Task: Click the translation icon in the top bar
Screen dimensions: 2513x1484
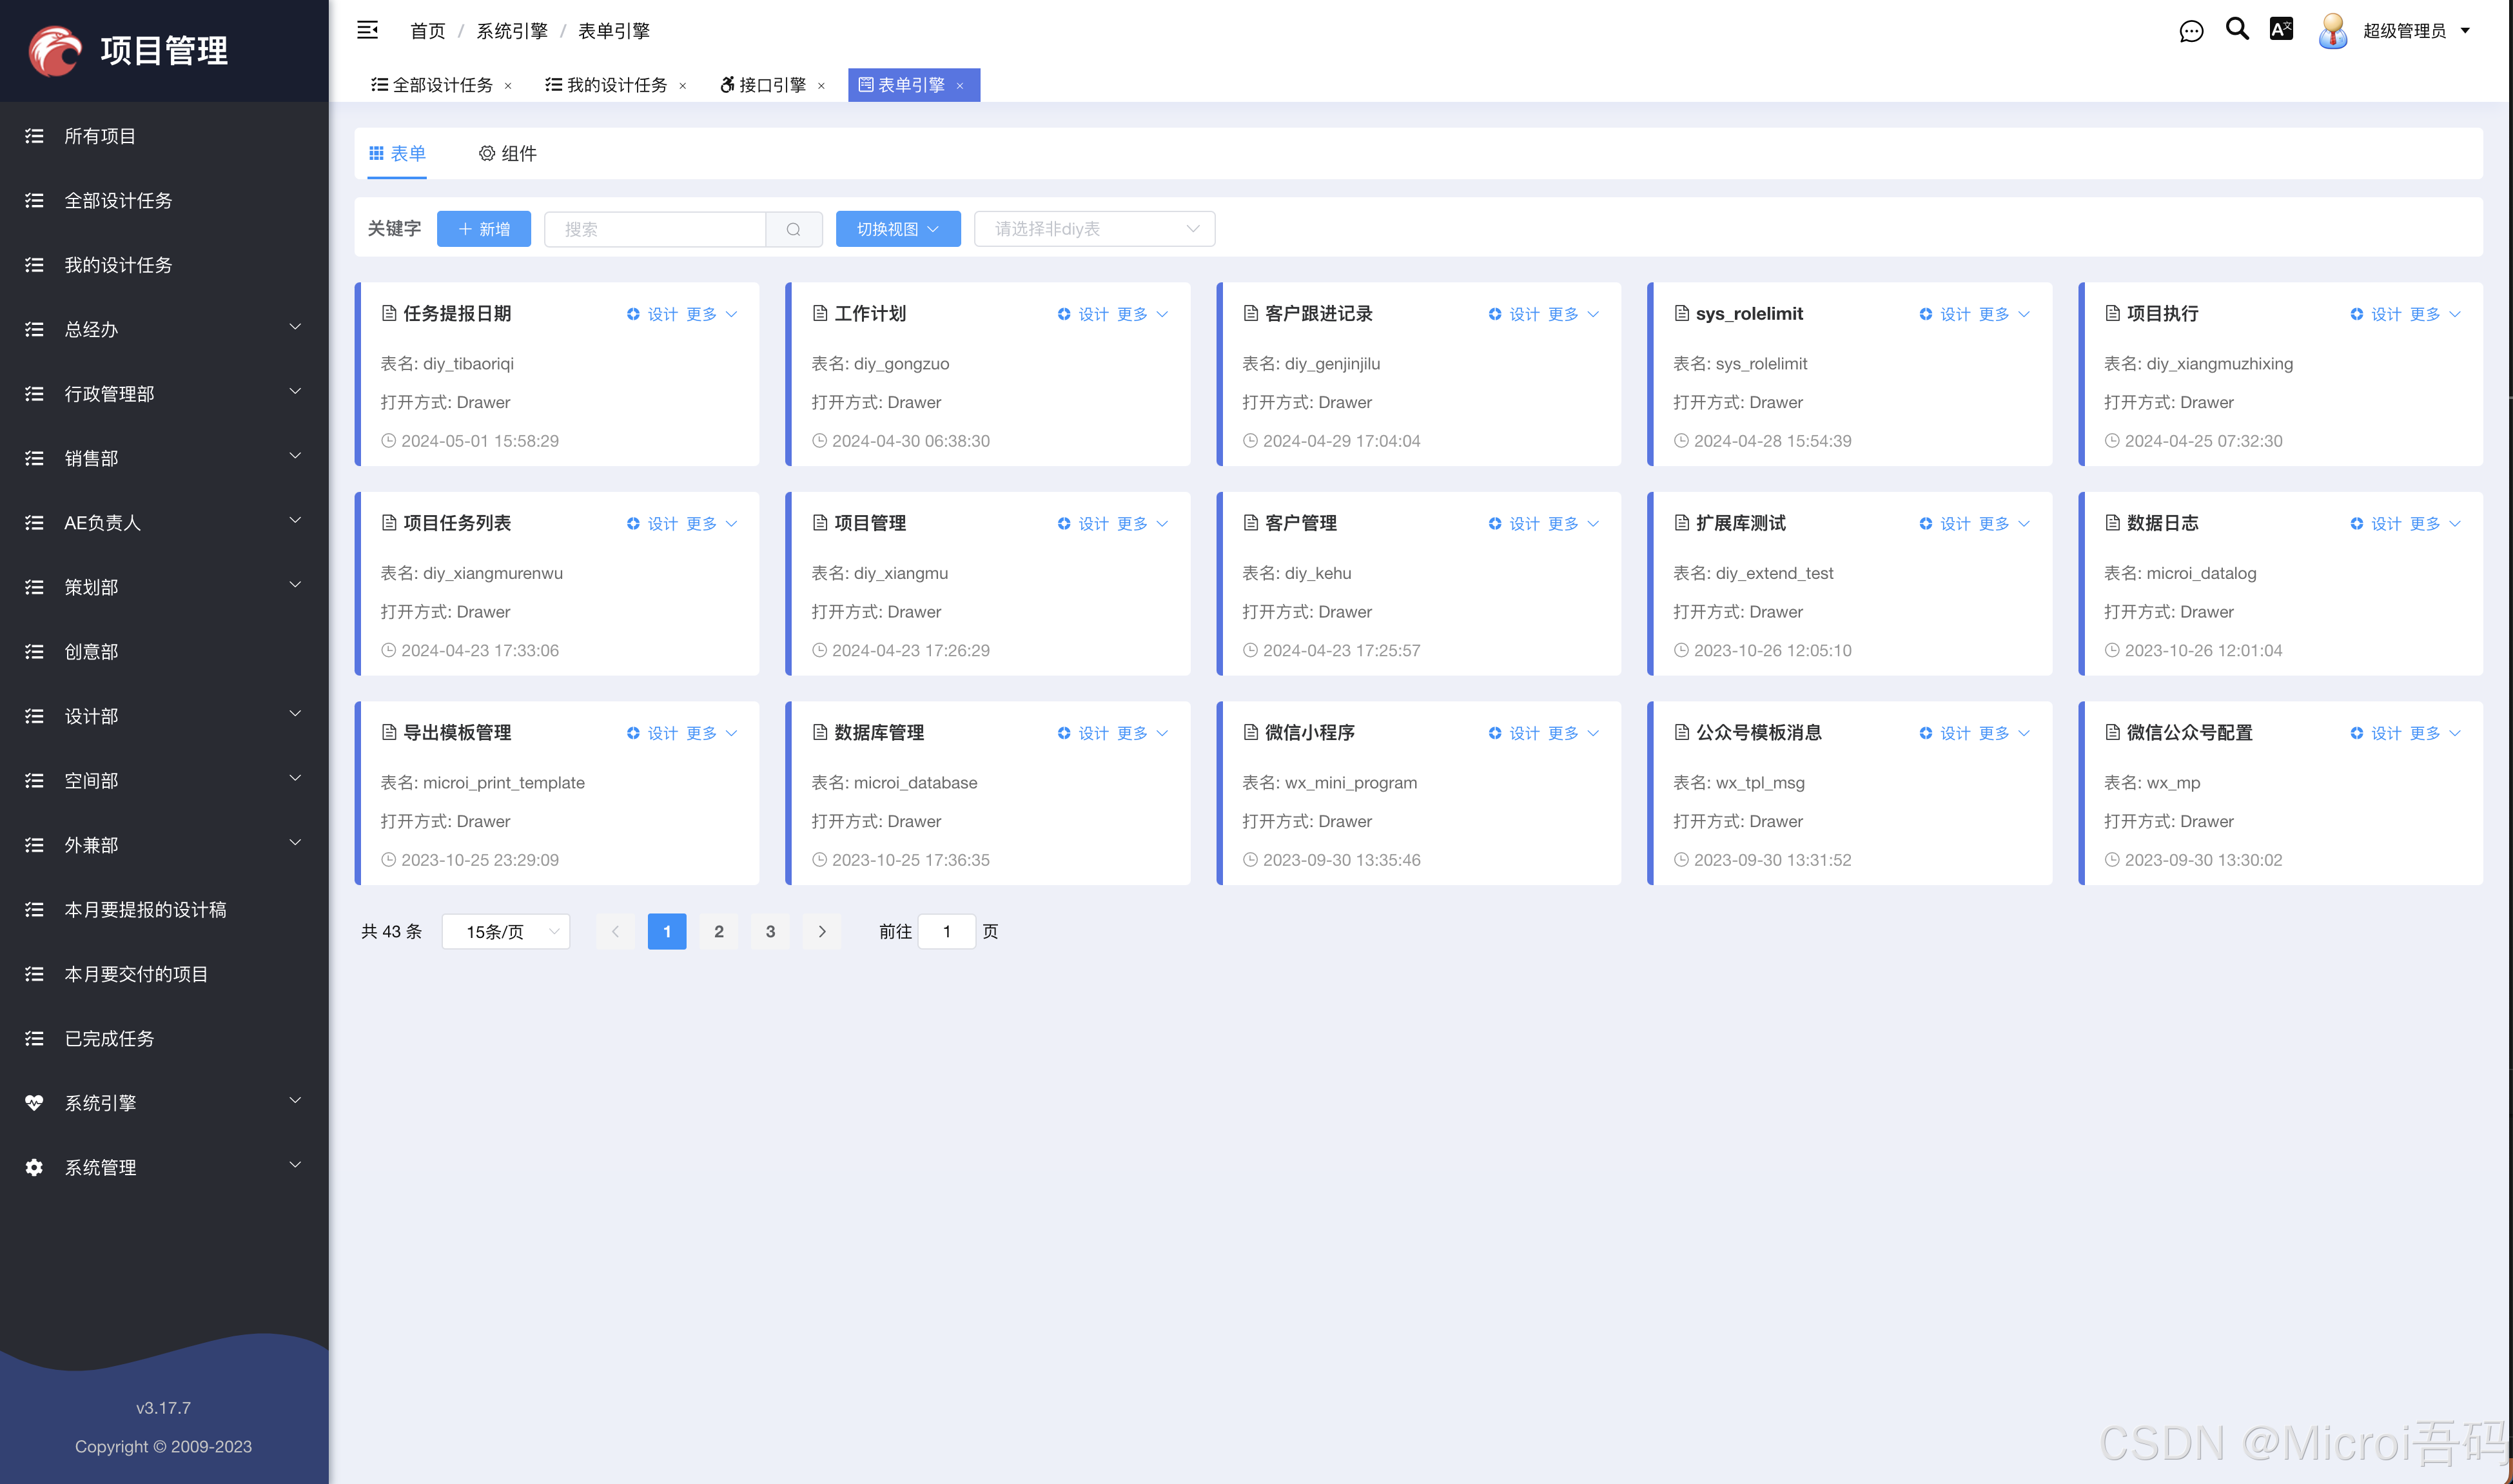Action: click(x=2281, y=30)
